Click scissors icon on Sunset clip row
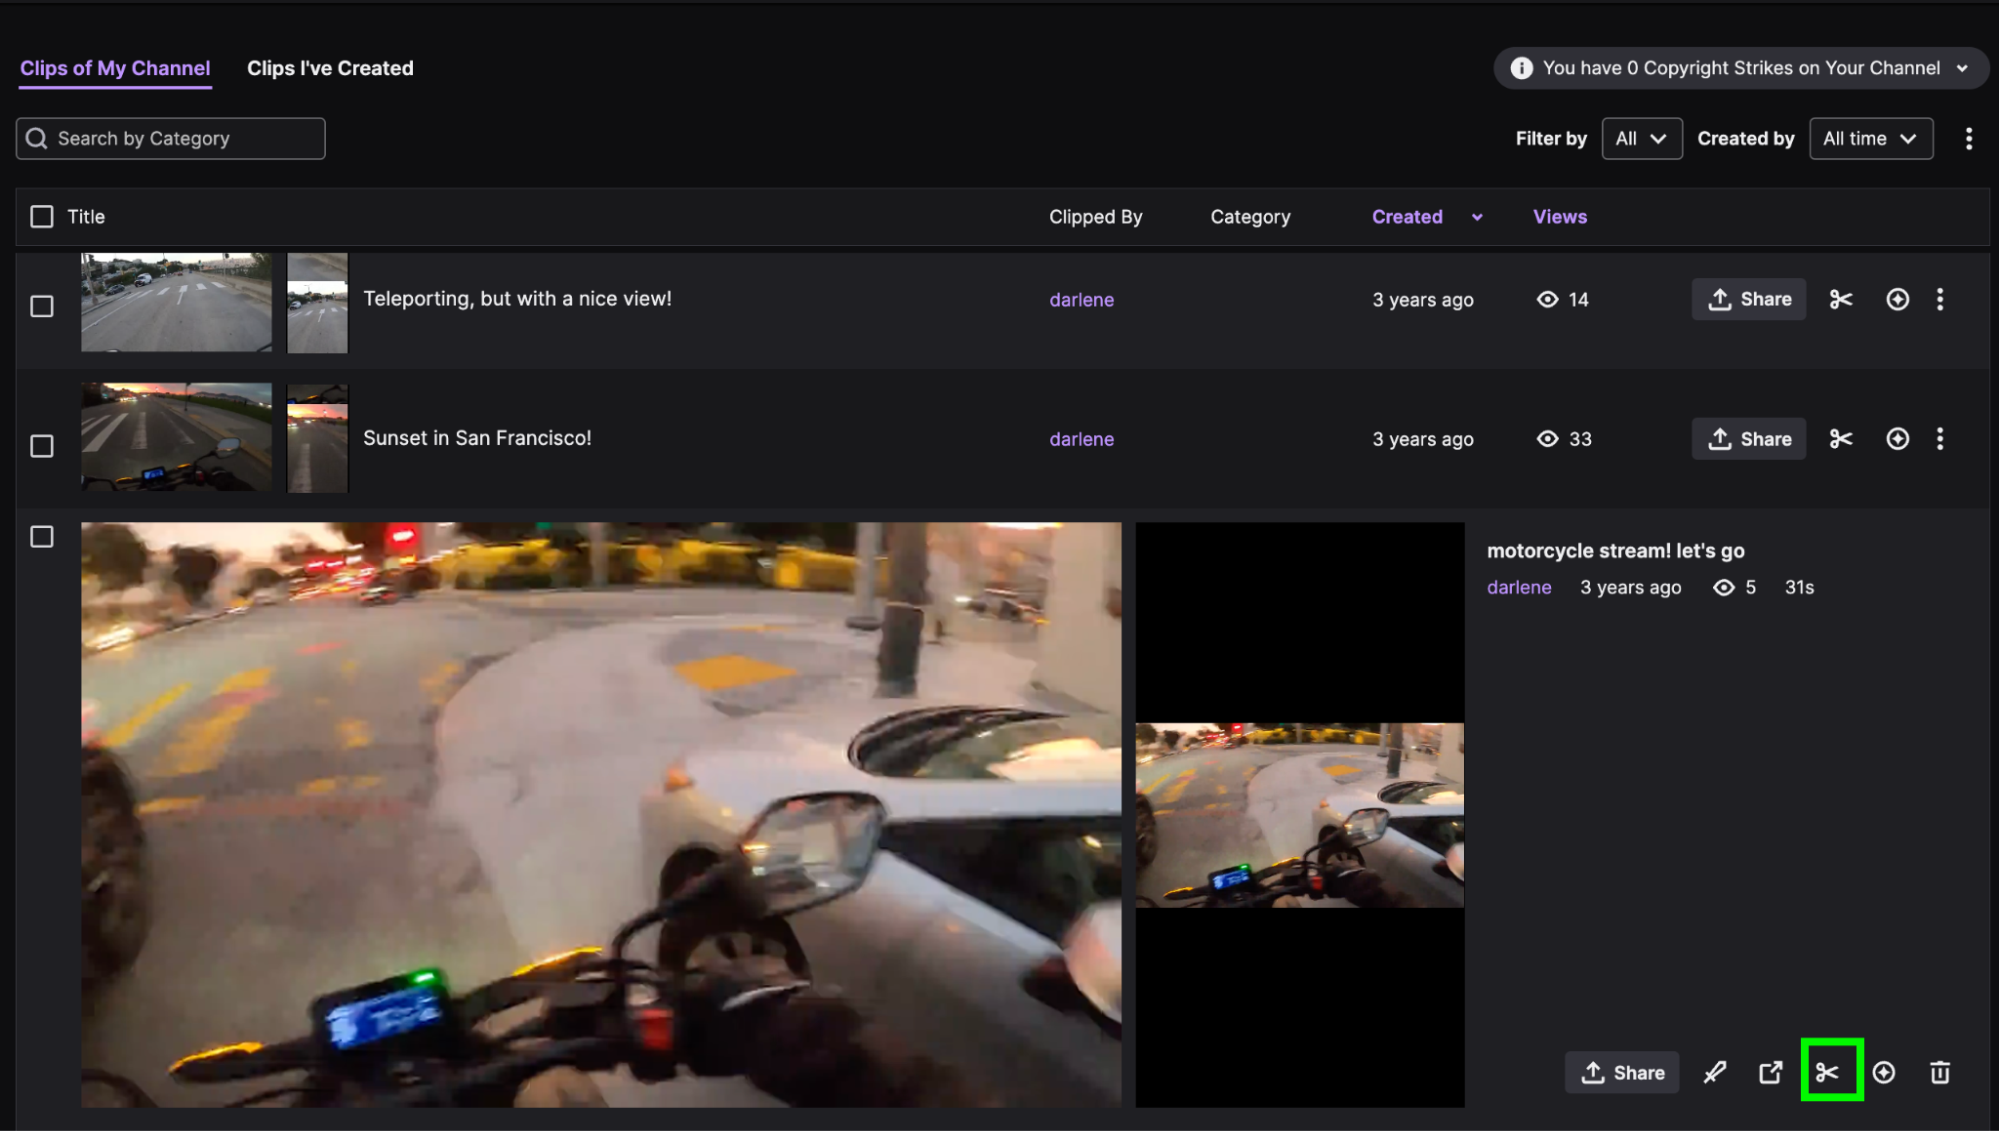 click(x=1841, y=439)
